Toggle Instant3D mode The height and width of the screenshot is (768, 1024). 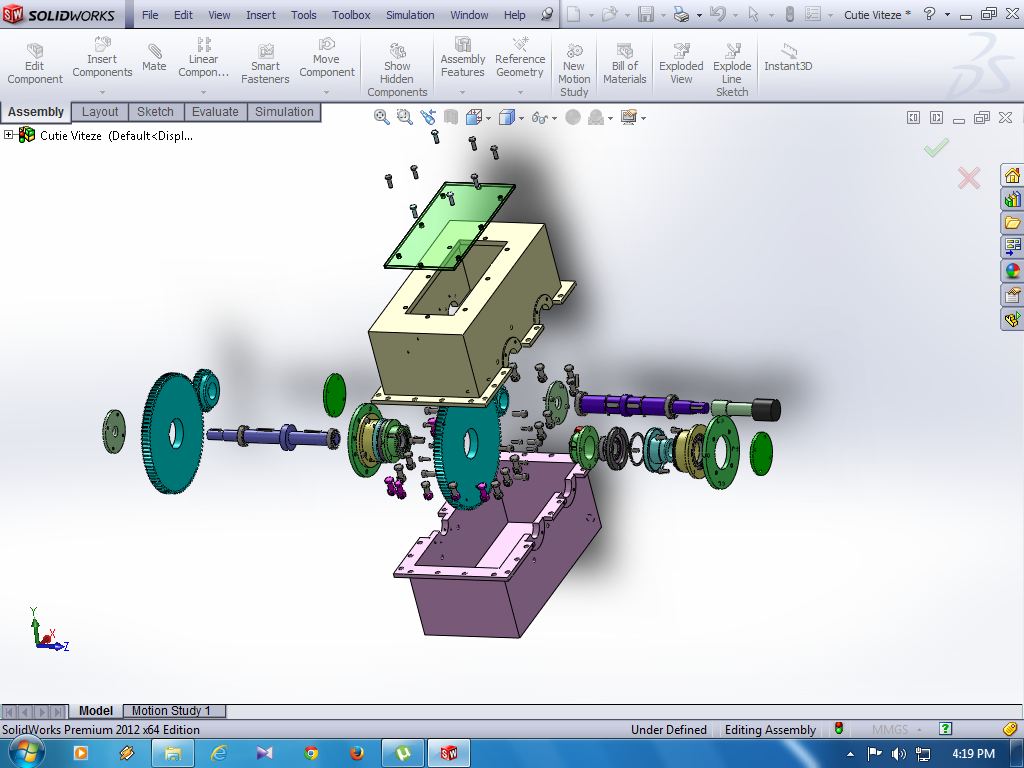[x=788, y=57]
